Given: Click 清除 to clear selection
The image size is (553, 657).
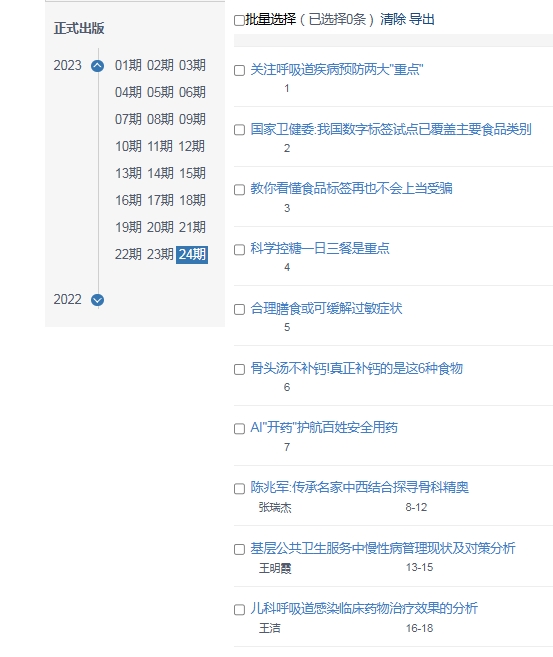Looking at the screenshot, I should click(x=393, y=19).
